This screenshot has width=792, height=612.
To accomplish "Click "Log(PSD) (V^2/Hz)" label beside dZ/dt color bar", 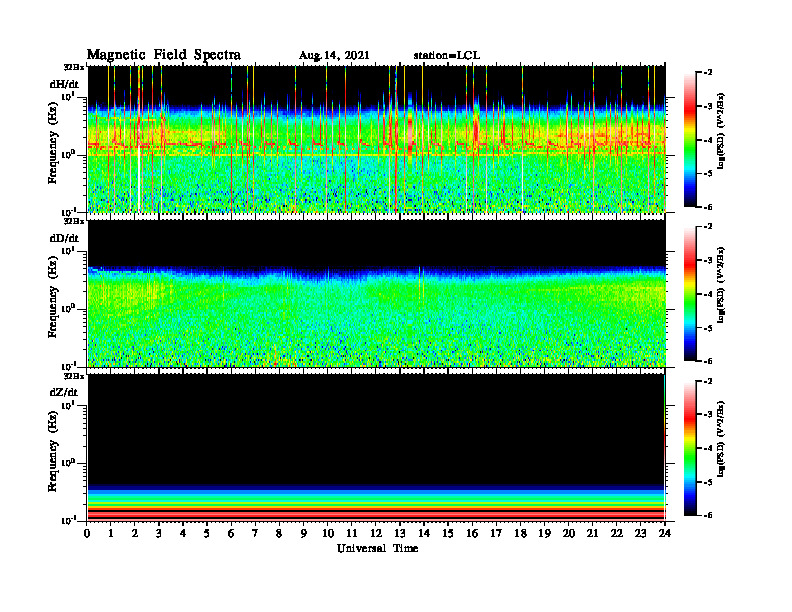I will (721, 439).
